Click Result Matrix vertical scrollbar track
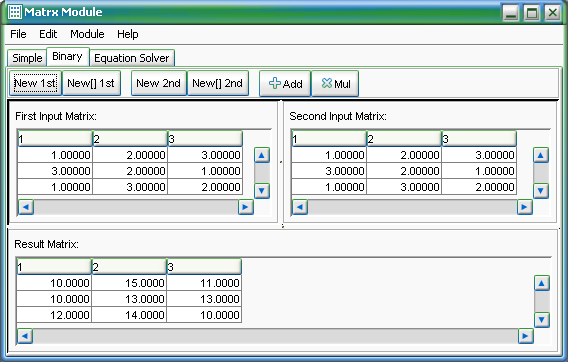The width and height of the screenshot is (568, 362). [542, 301]
